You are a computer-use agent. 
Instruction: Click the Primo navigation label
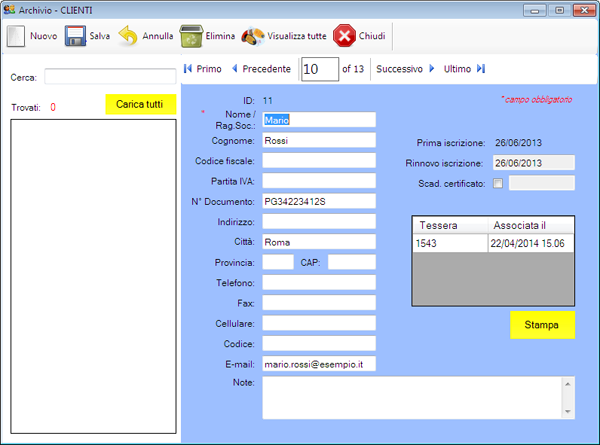tap(209, 69)
